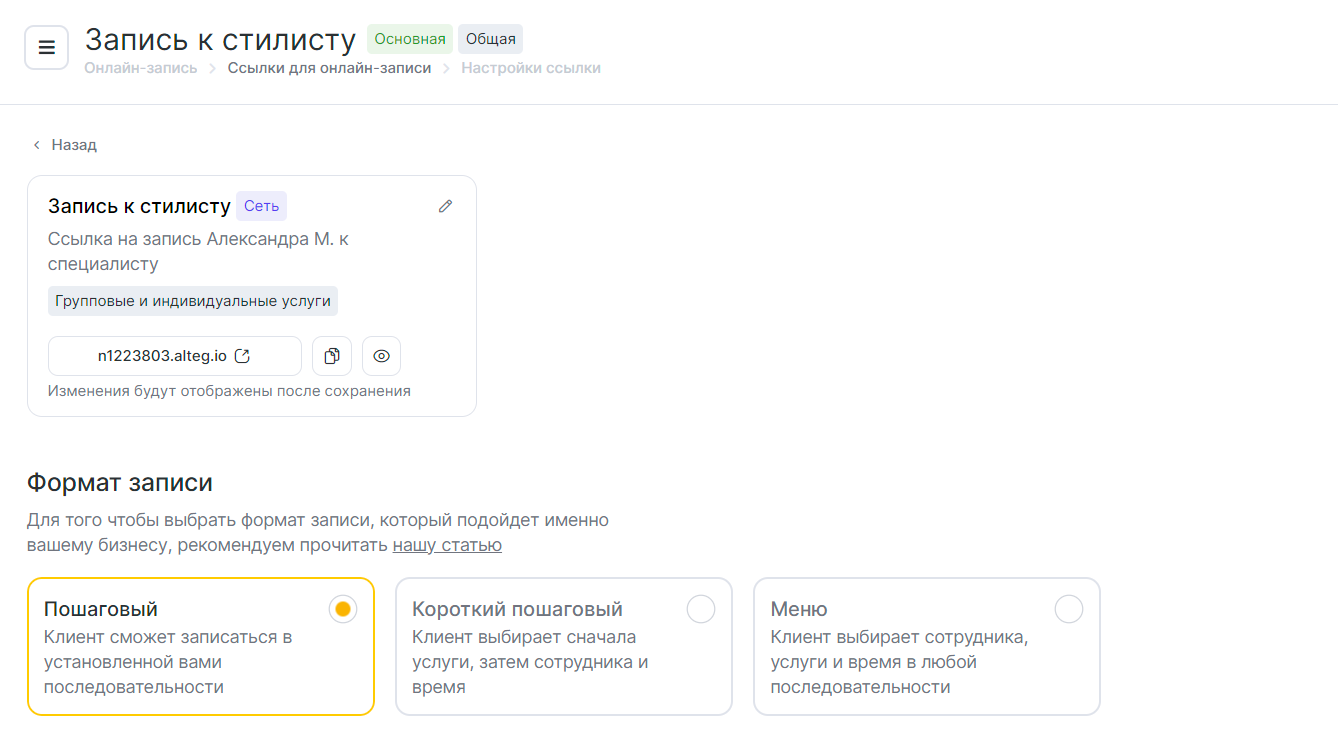The image size is (1338, 739).
Task: Go to Онлайн-запись breadcrumb
Action: (x=141, y=68)
